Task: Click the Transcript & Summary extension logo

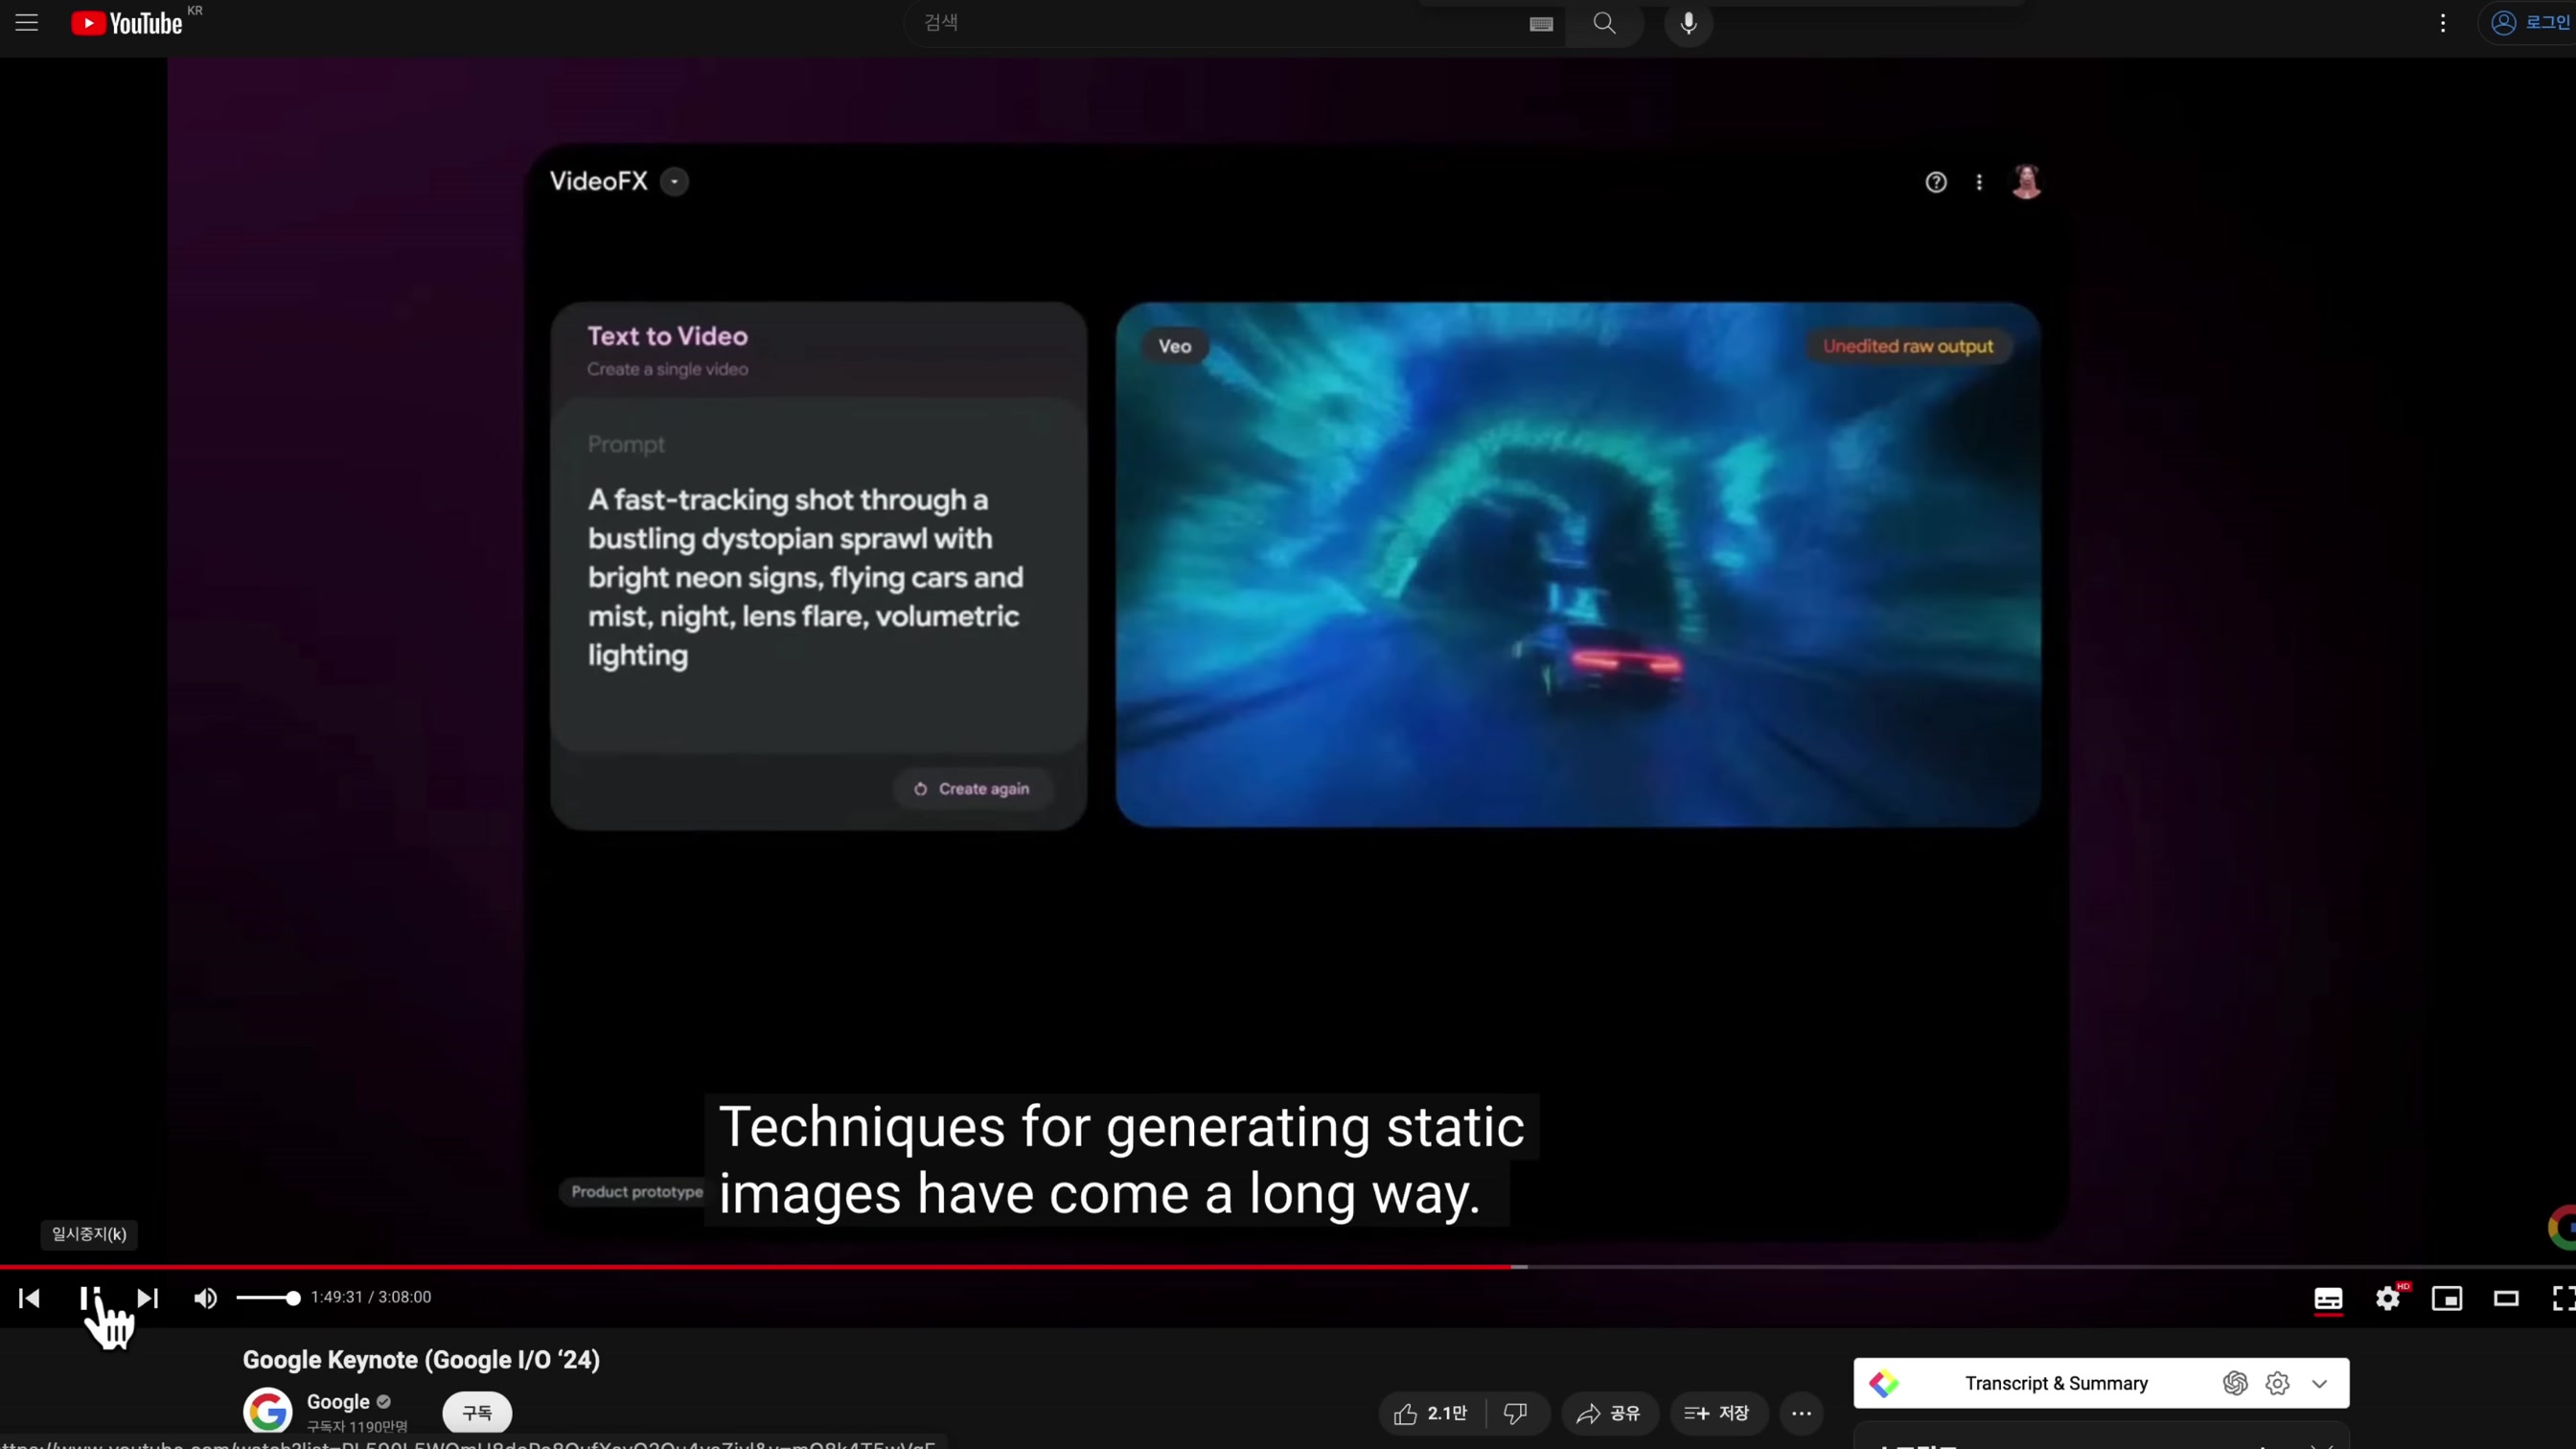Action: 1884,1383
